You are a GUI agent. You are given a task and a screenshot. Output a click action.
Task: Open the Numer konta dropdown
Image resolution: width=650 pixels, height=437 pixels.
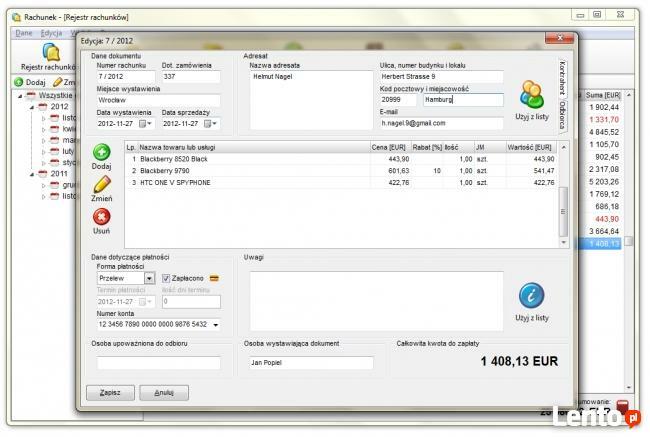coord(214,324)
